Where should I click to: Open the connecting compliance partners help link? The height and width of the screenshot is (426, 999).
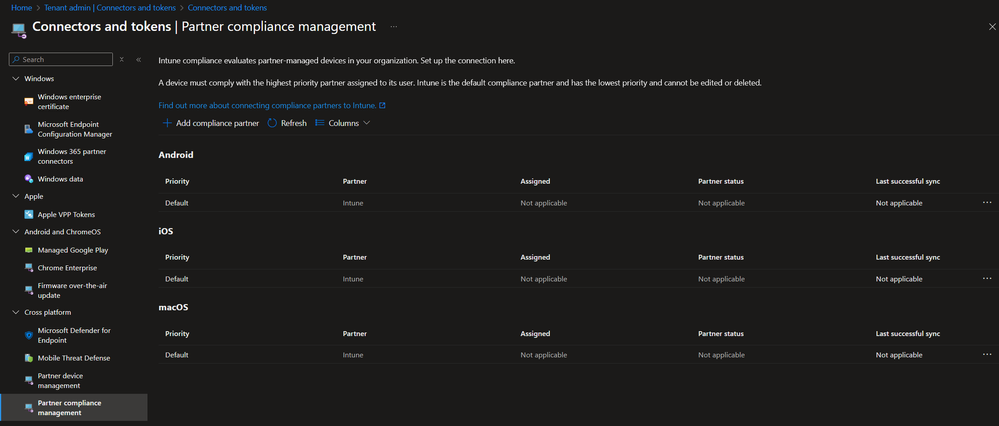click(272, 105)
